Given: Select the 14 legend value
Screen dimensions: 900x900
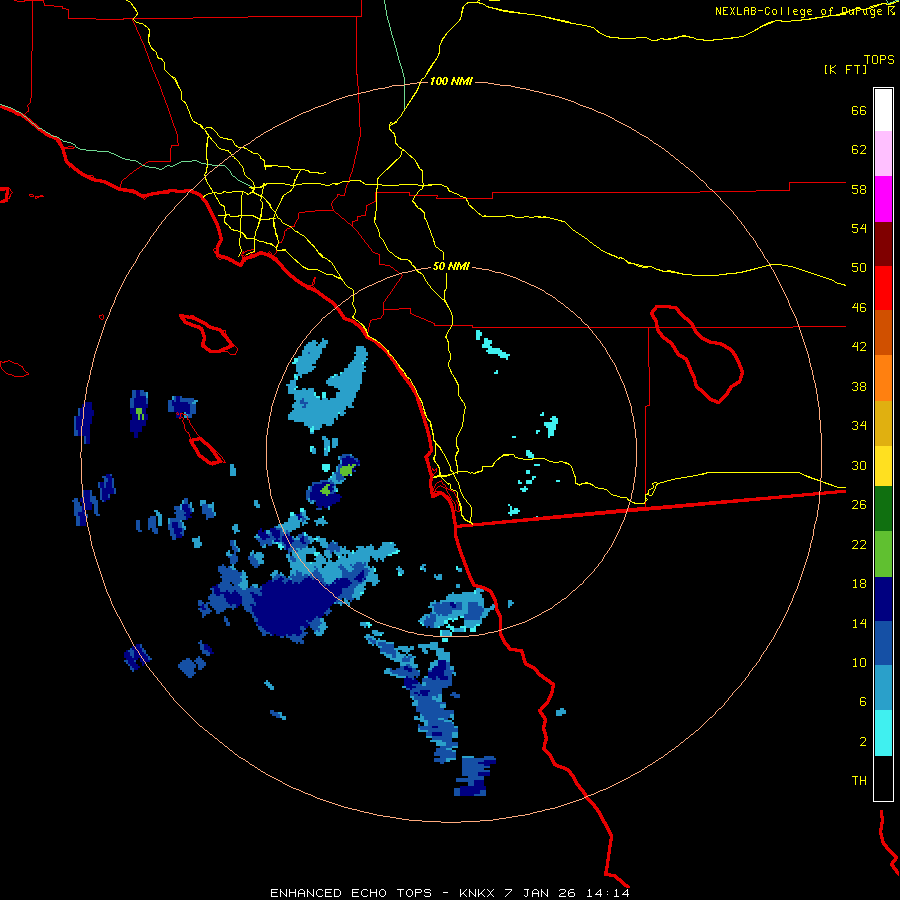Looking at the screenshot, I should point(859,623).
